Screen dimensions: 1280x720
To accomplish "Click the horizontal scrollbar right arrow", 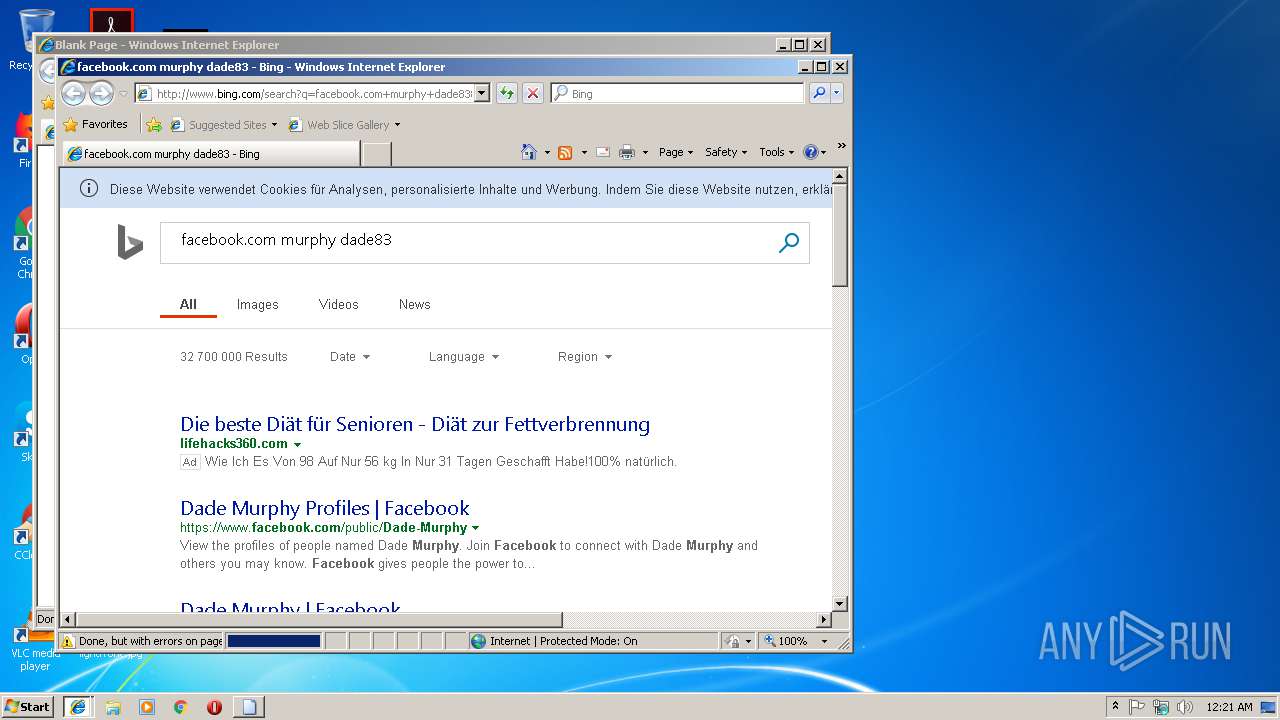I will point(824,620).
